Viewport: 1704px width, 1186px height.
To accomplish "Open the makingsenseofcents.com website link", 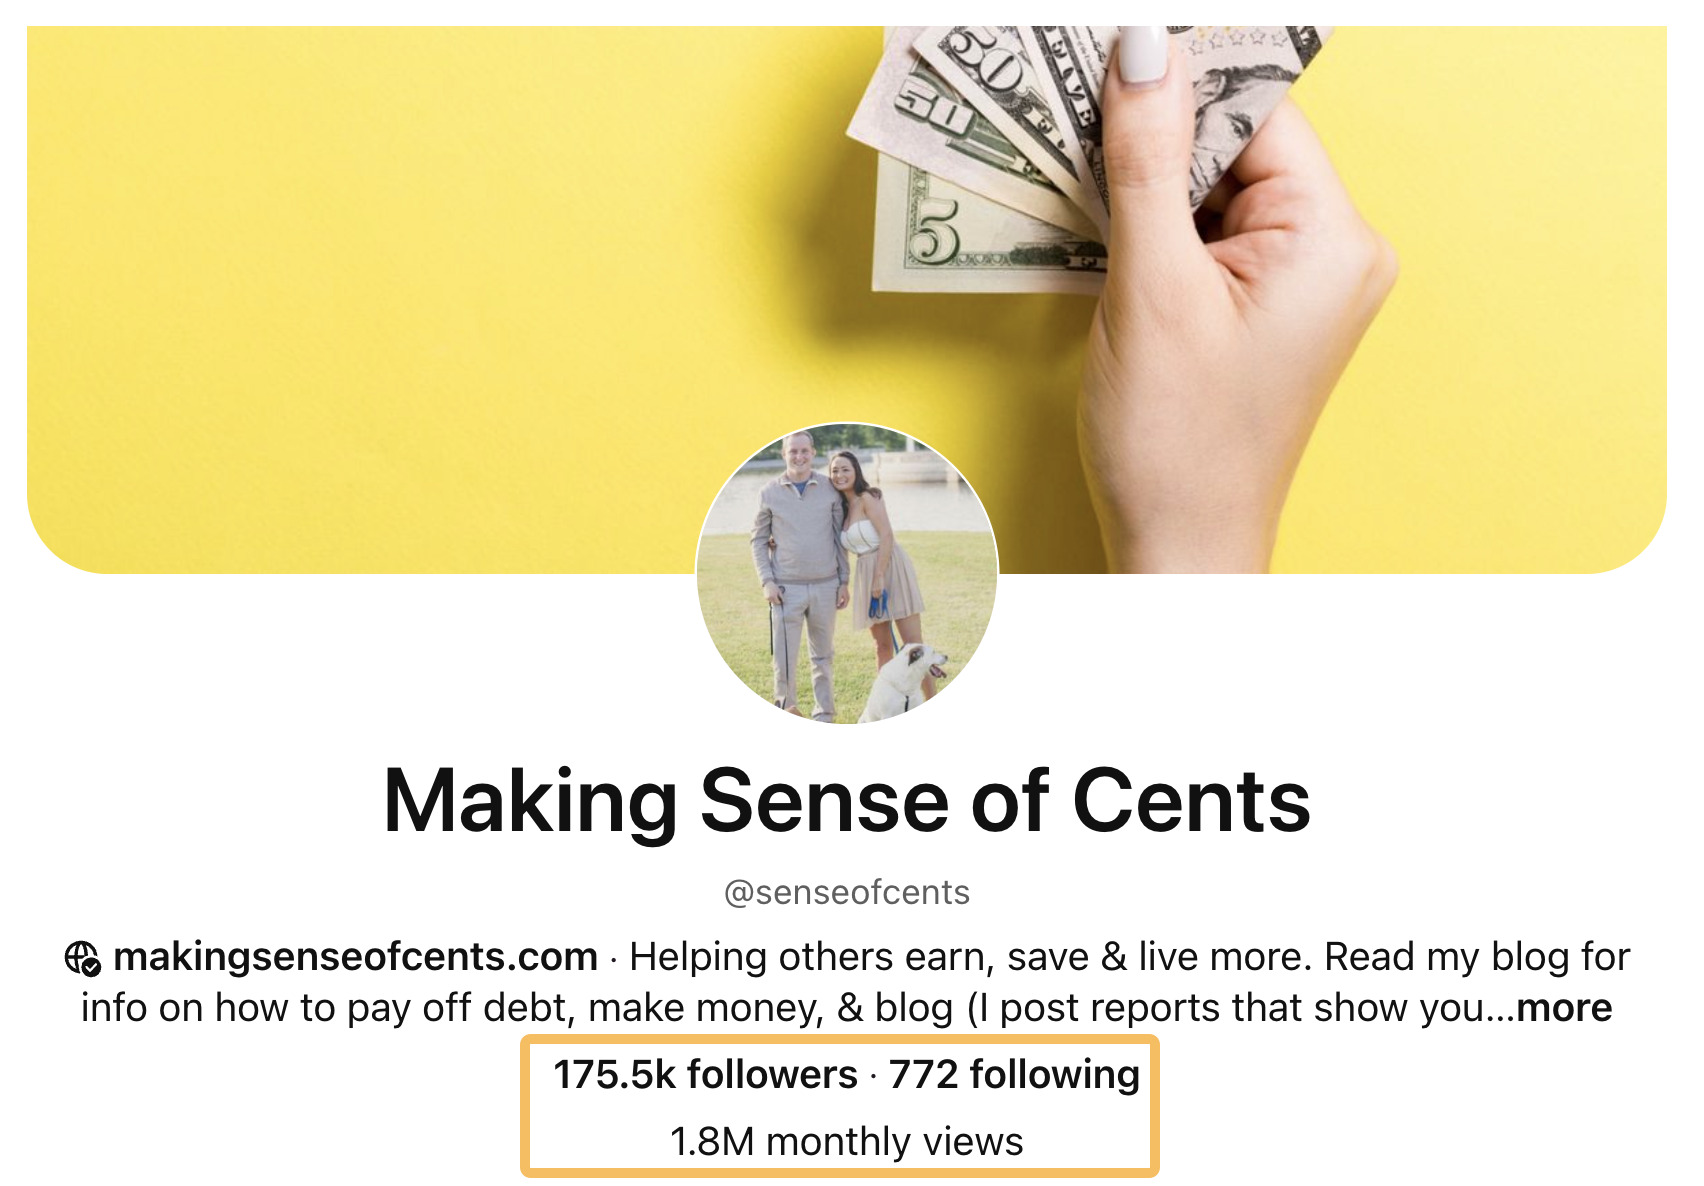I will click(x=352, y=957).
